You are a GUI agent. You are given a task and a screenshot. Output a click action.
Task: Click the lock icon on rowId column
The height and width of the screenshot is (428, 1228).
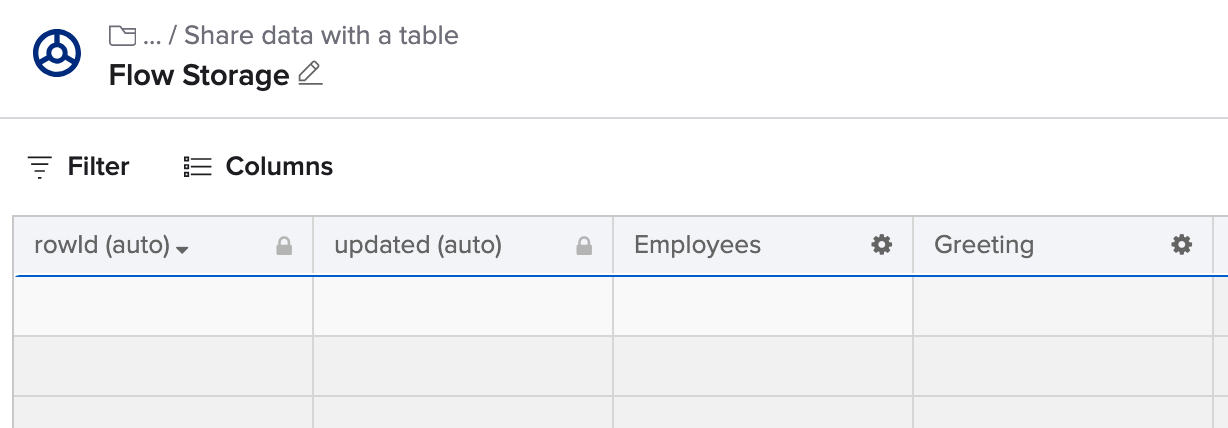[284, 246]
